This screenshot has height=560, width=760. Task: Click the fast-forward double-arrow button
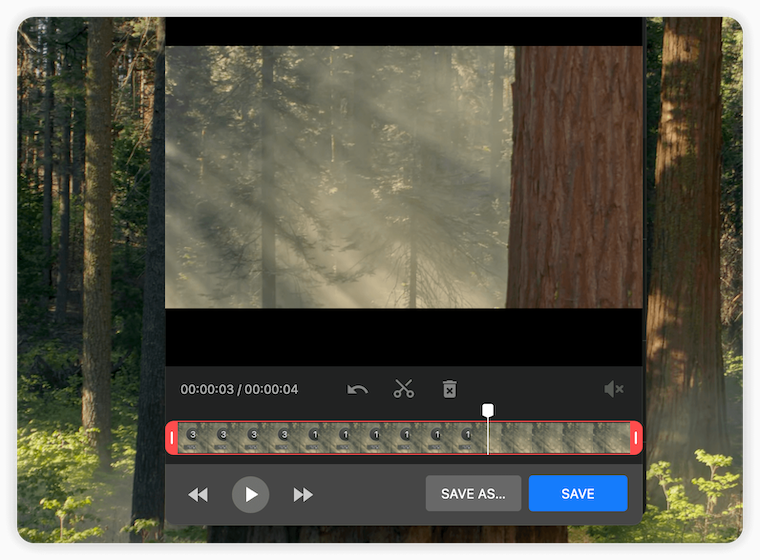click(x=303, y=494)
